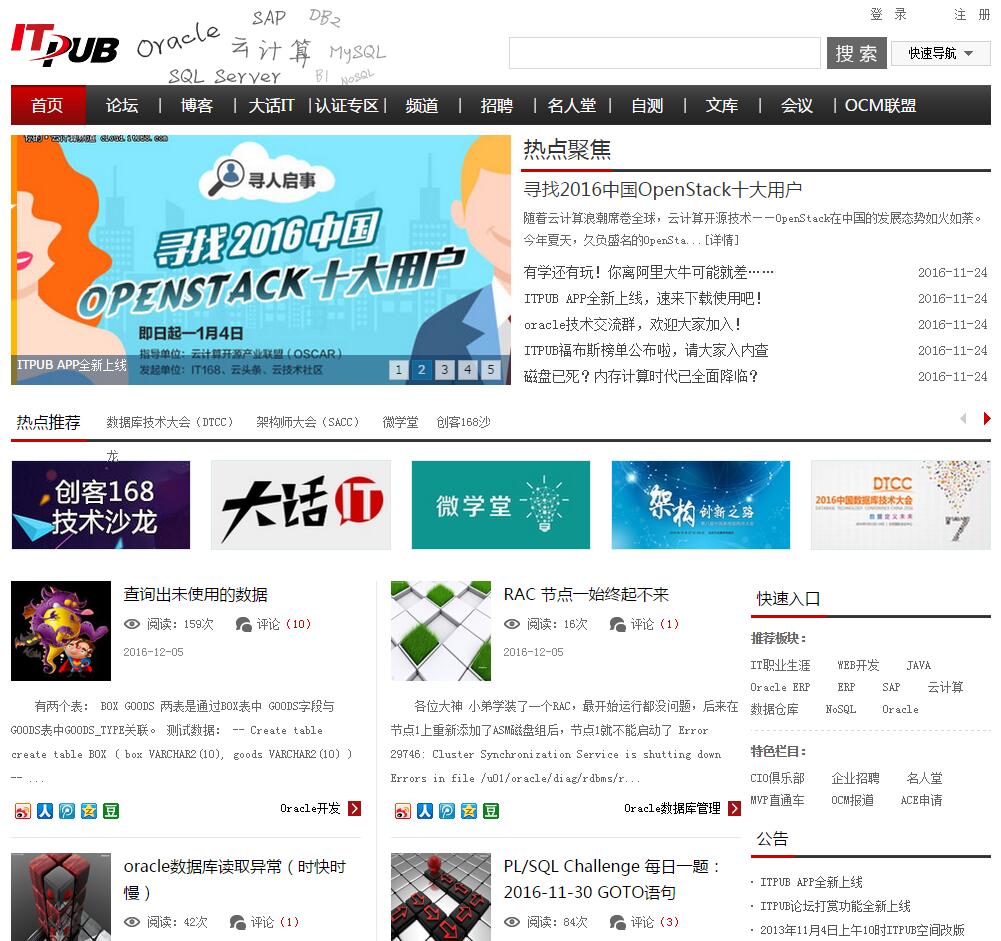Click NoSQL in 推荐板块
This screenshot has width=1001, height=941.
(x=841, y=709)
